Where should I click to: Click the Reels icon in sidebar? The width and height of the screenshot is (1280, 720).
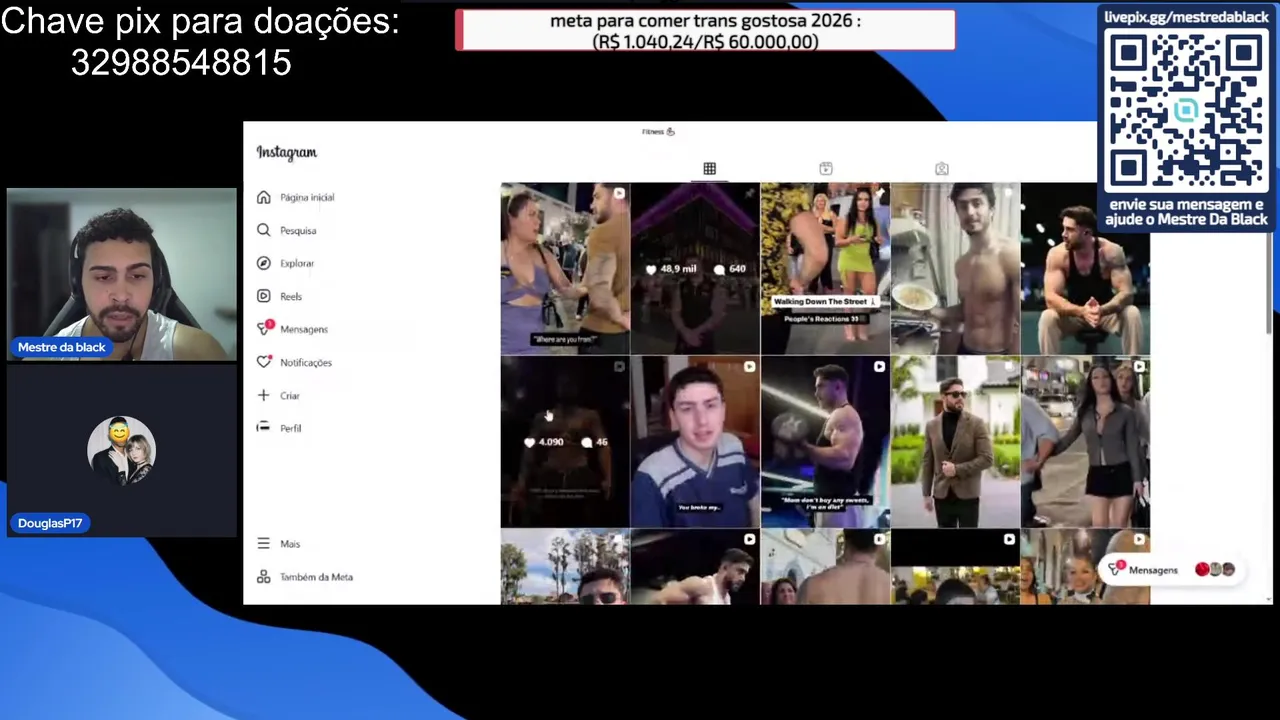[263, 296]
